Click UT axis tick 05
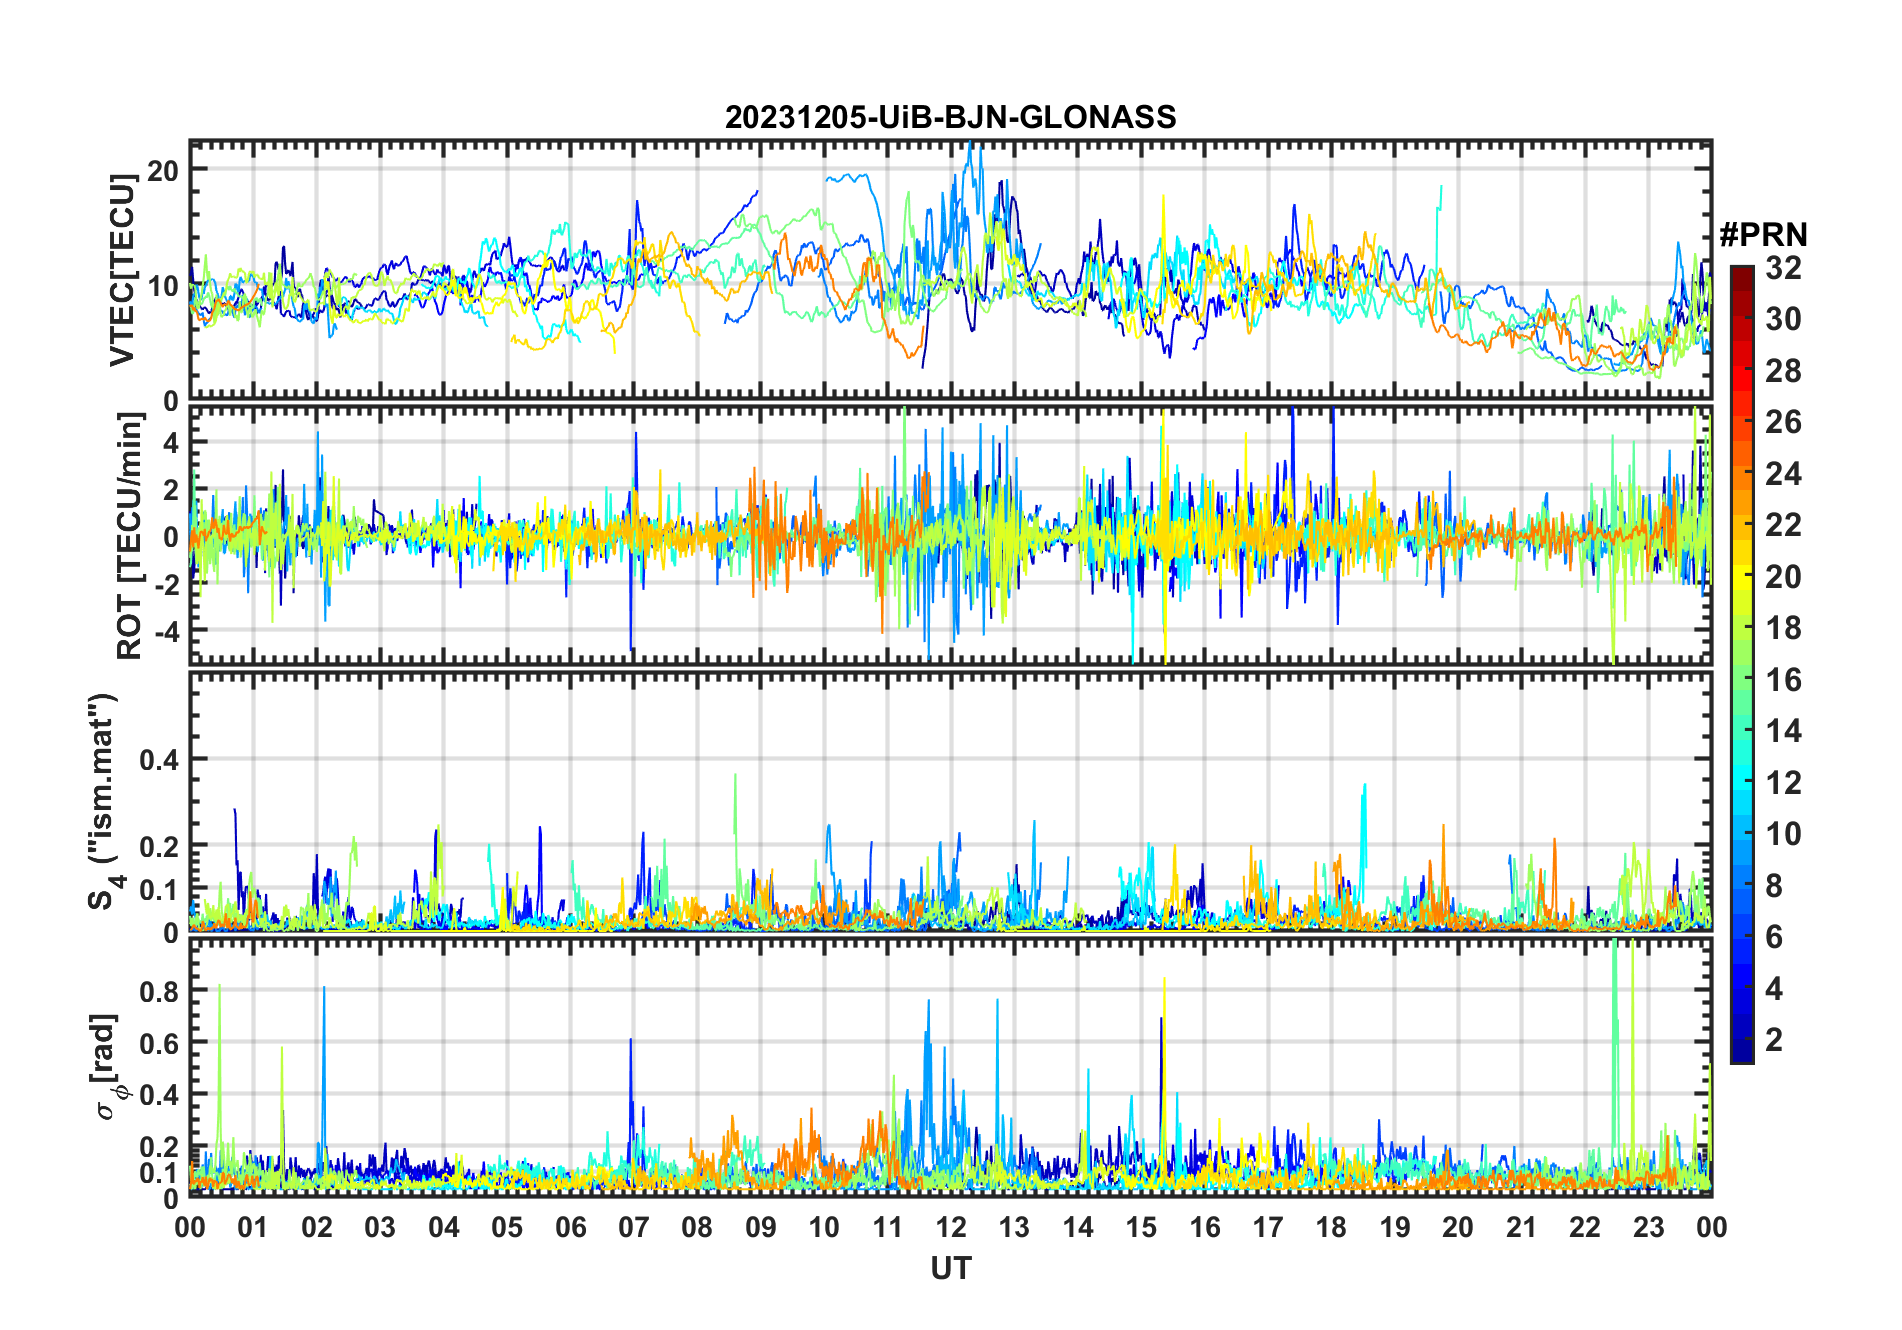 (x=507, y=1227)
